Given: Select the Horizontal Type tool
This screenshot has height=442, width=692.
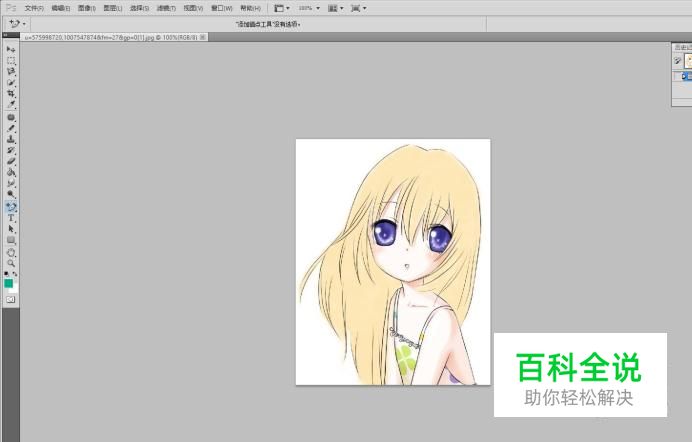Looking at the screenshot, I should [11, 218].
